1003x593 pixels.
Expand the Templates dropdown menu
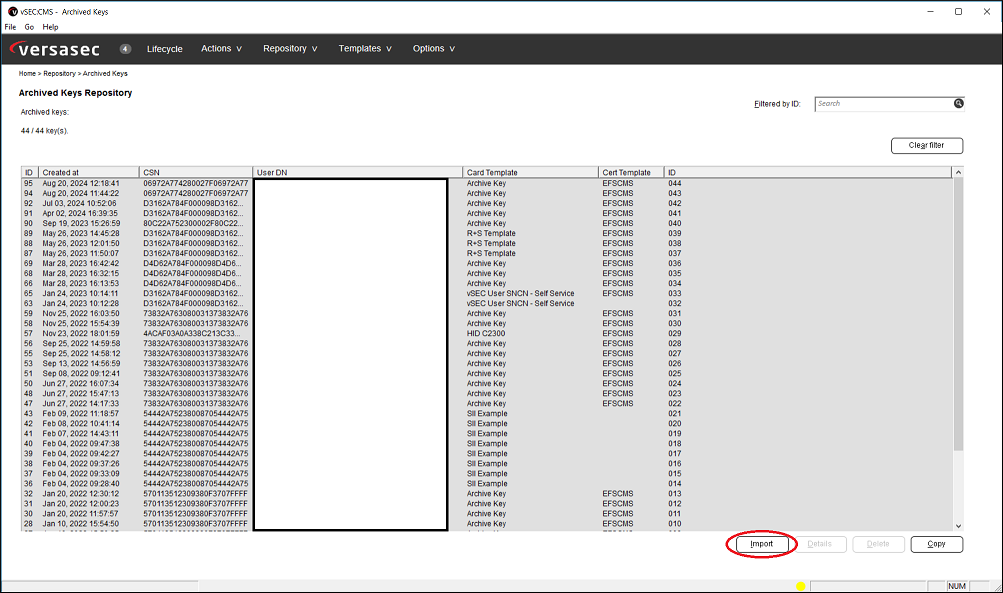point(365,49)
